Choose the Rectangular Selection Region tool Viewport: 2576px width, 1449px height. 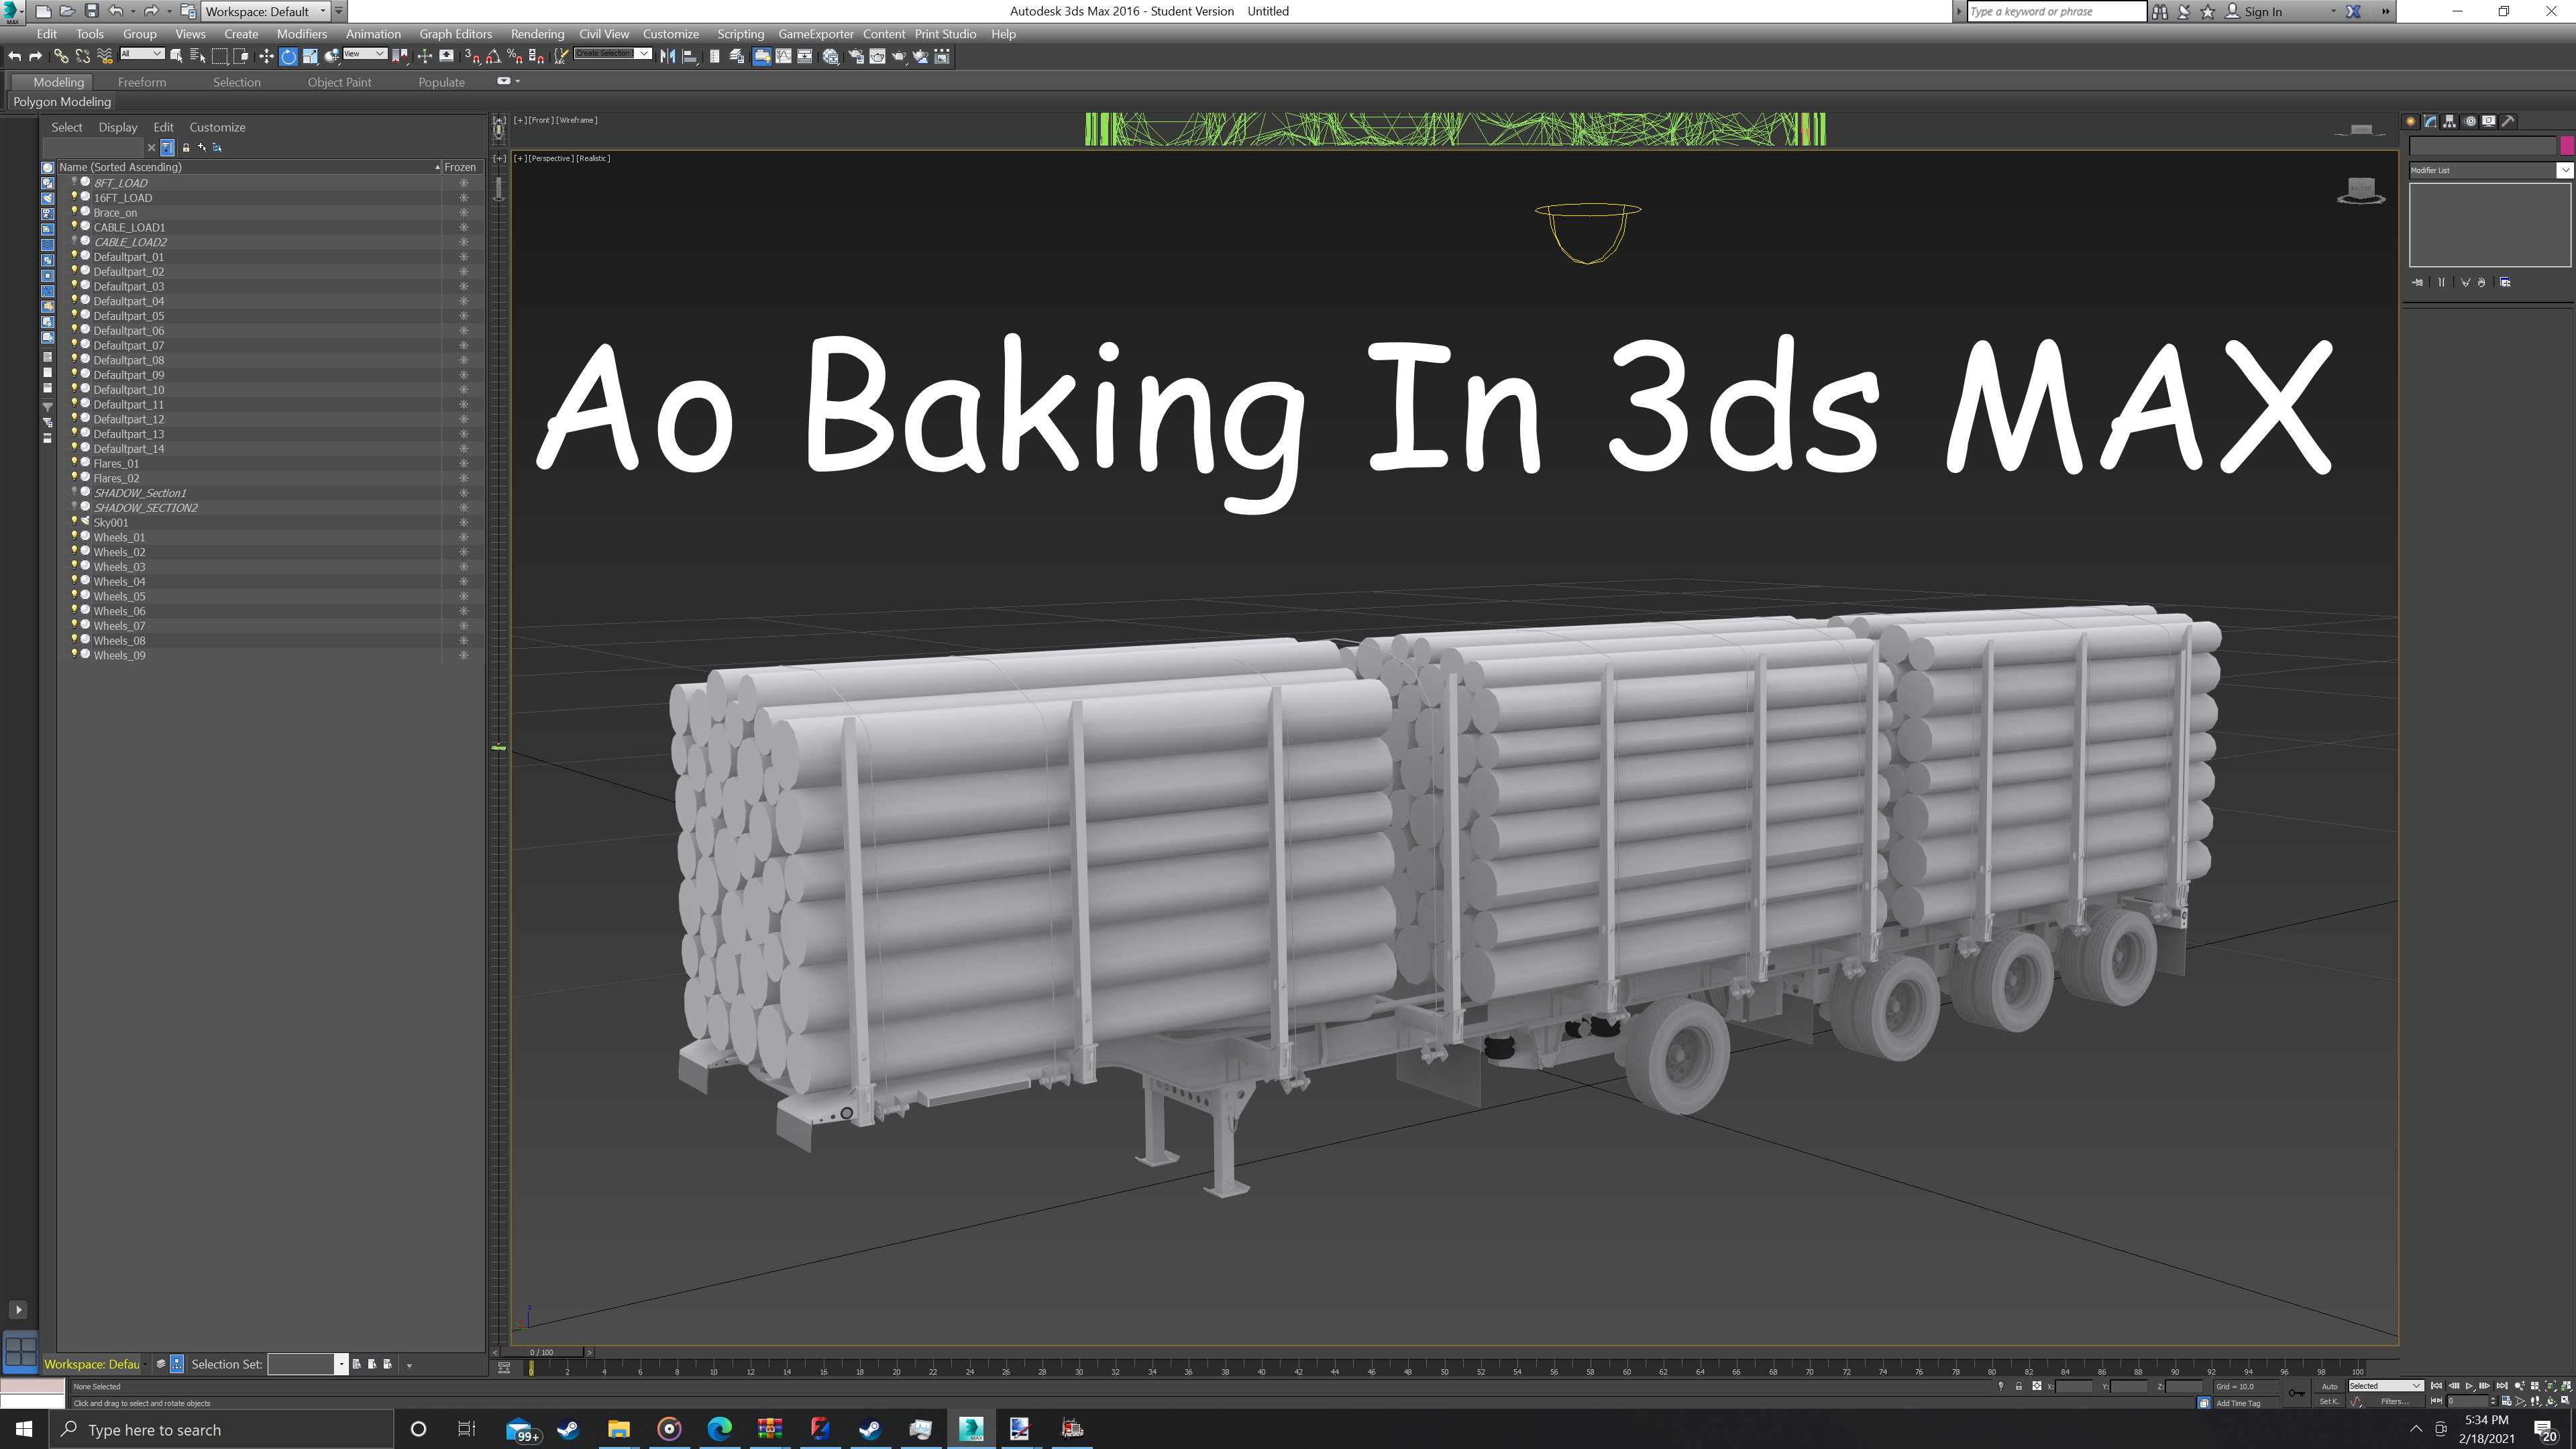tap(219, 56)
